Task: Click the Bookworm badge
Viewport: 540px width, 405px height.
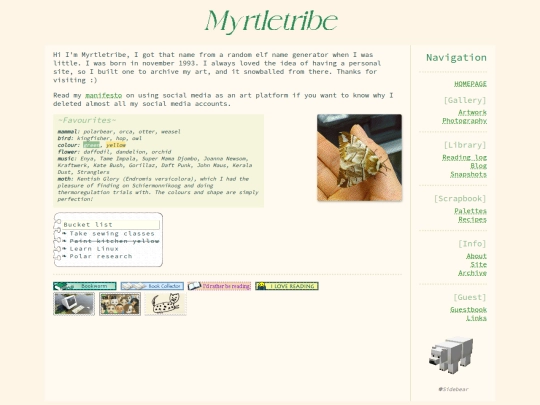Action: point(85,286)
